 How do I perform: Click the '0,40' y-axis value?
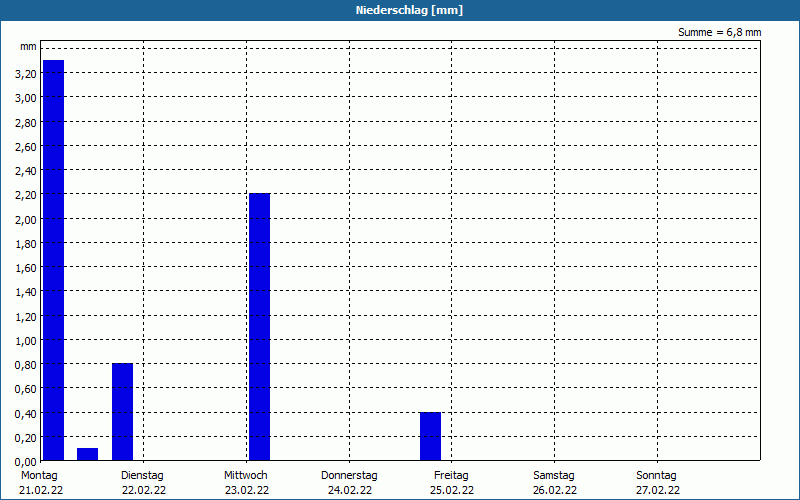pyautogui.click(x=26, y=414)
